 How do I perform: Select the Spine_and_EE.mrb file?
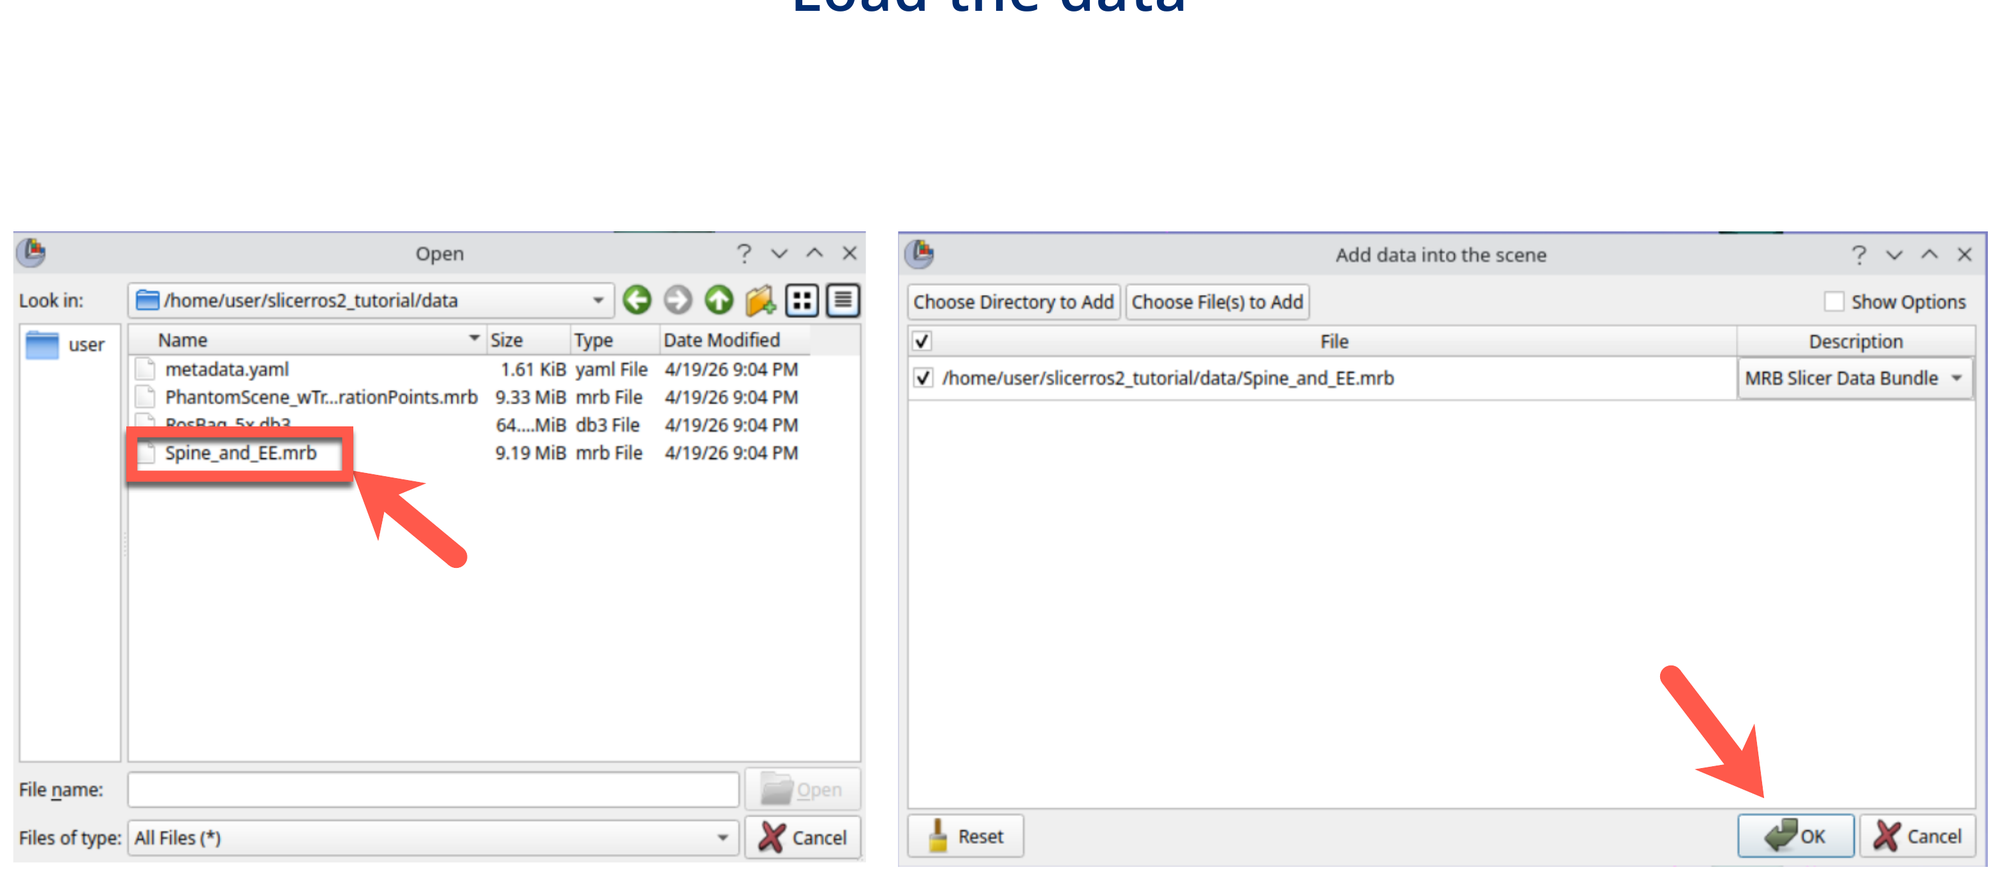pos(240,453)
